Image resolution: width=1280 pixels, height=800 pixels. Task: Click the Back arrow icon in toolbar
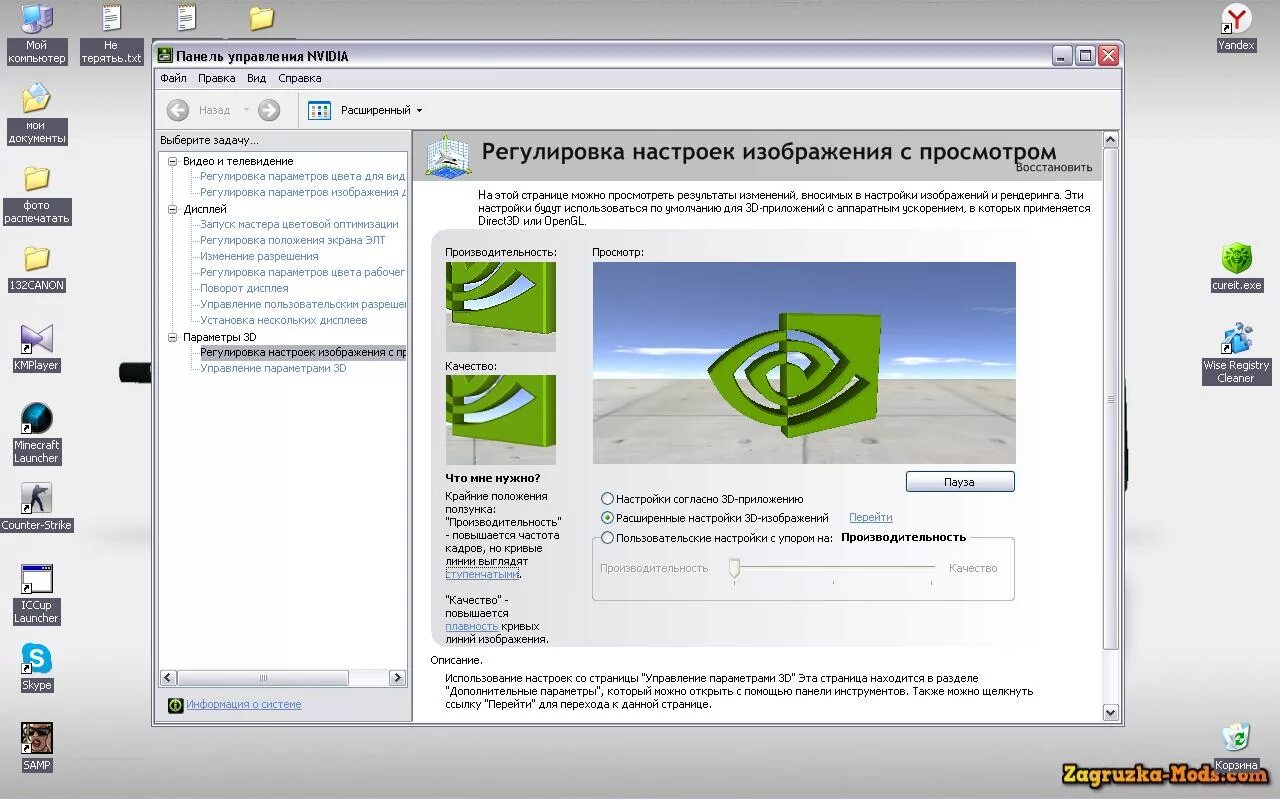[178, 110]
